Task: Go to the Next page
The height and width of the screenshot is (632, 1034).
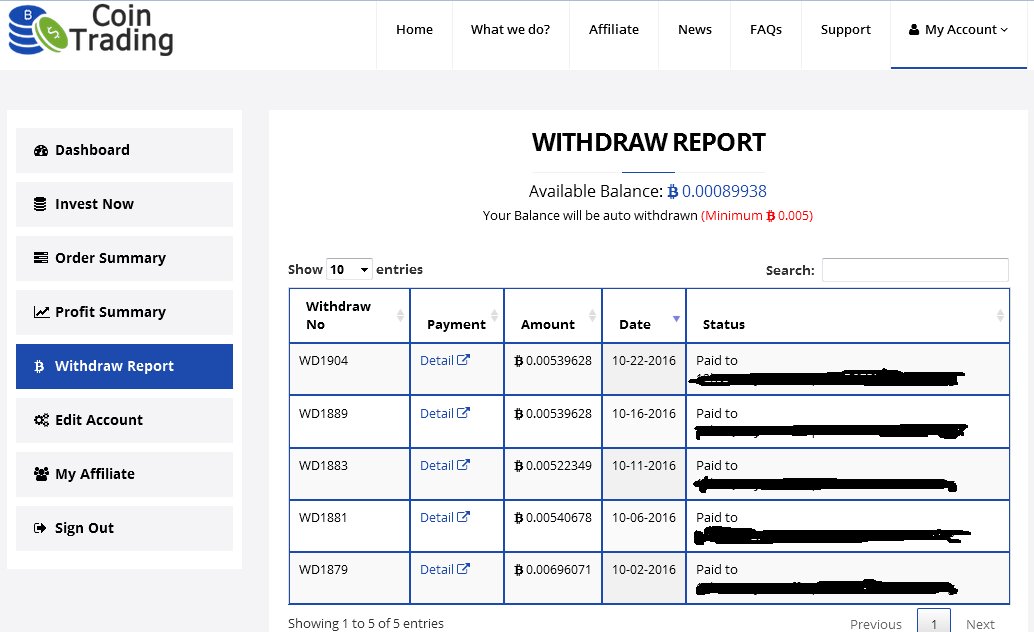Action: 980,624
